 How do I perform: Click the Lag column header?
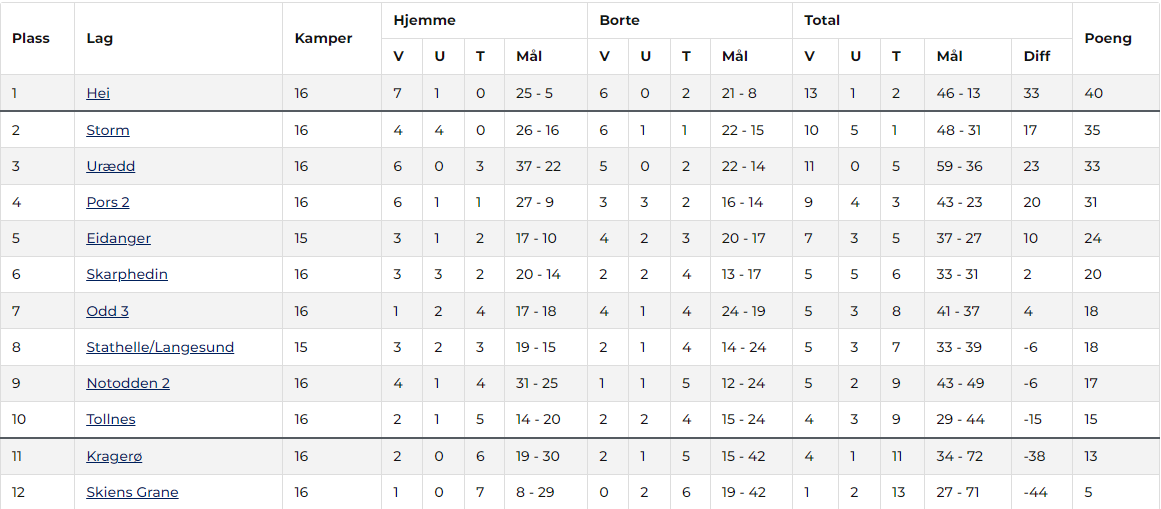point(99,39)
